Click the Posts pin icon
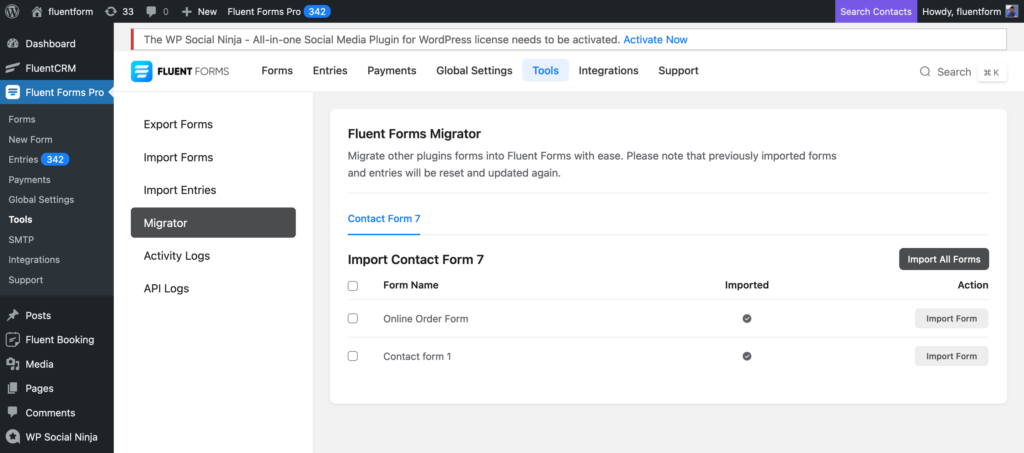The image size is (1024, 453). (12, 315)
